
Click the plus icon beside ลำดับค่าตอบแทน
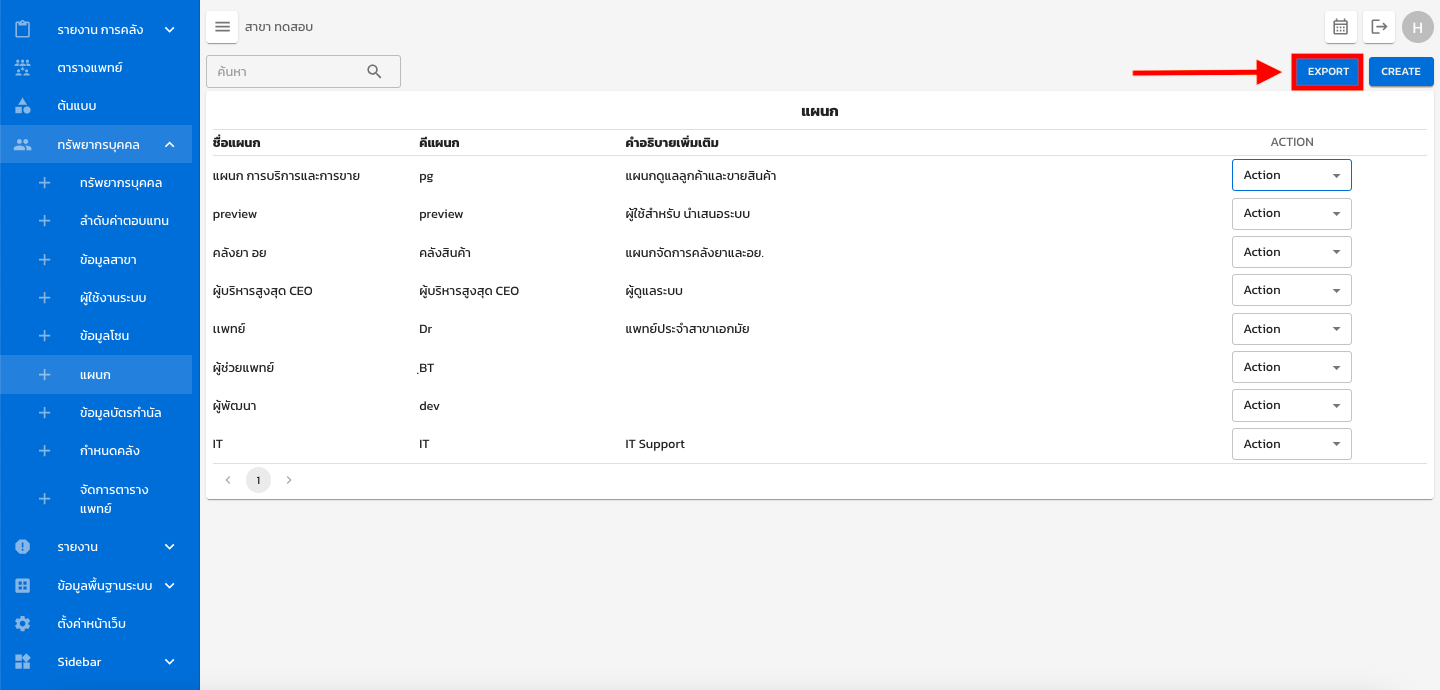44,221
